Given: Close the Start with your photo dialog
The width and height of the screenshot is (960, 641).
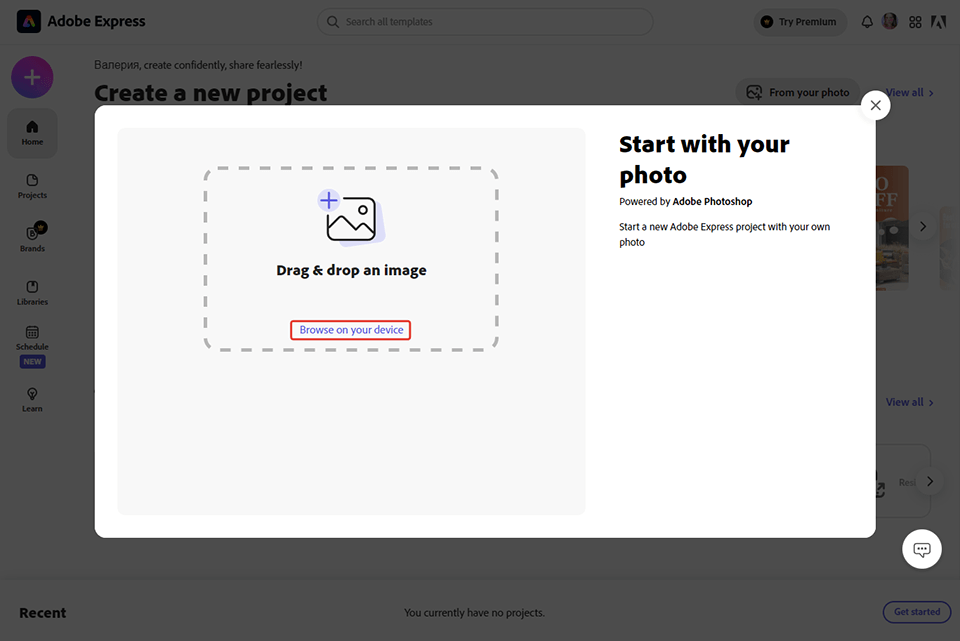Looking at the screenshot, I should 876,105.
